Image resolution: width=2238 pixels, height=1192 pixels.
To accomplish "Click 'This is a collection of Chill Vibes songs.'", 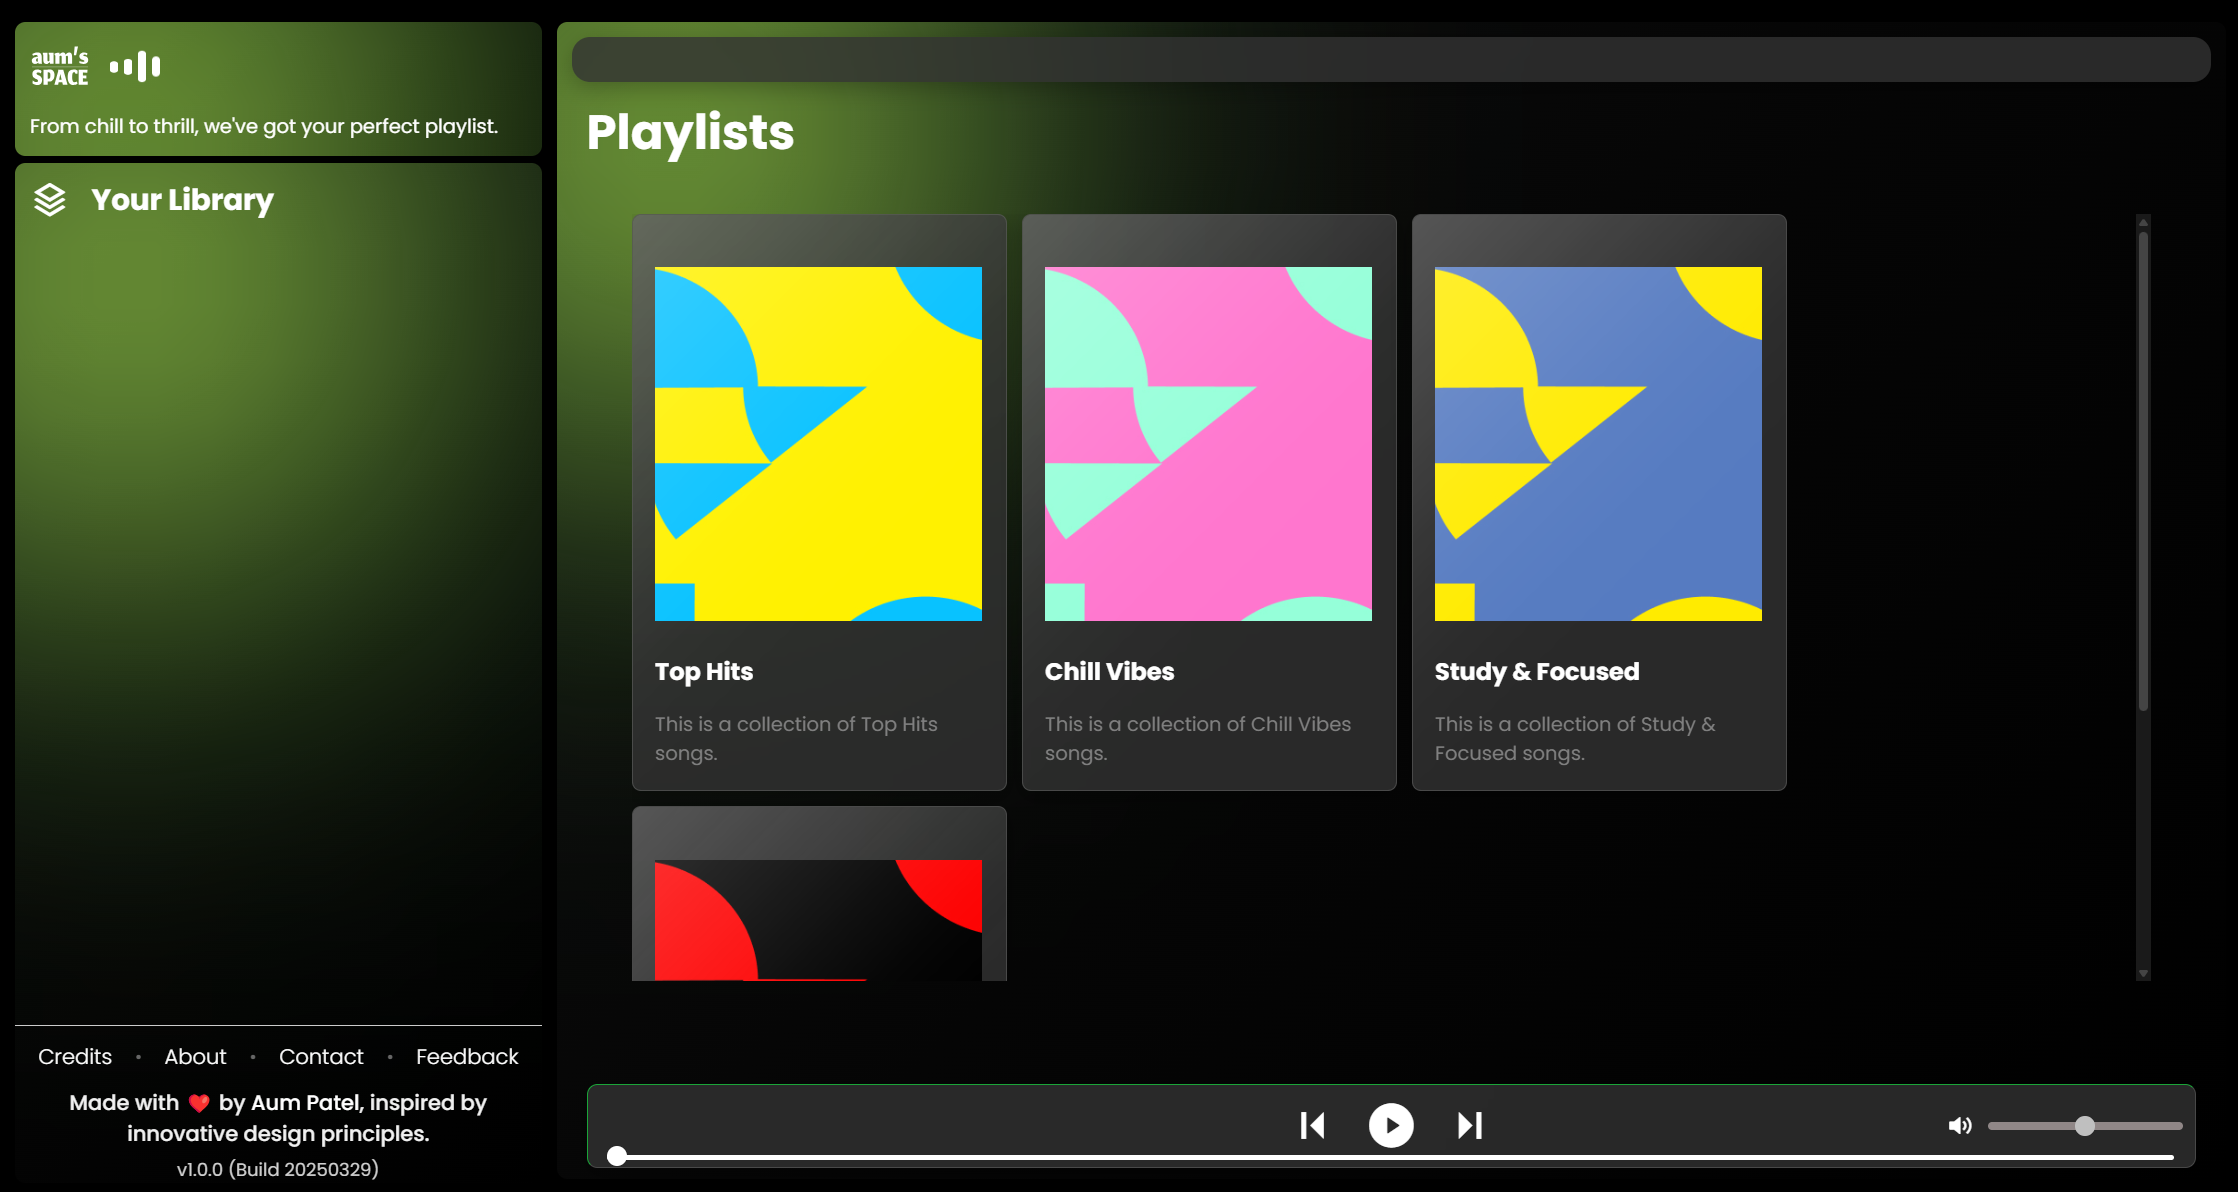I will (x=1198, y=738).
